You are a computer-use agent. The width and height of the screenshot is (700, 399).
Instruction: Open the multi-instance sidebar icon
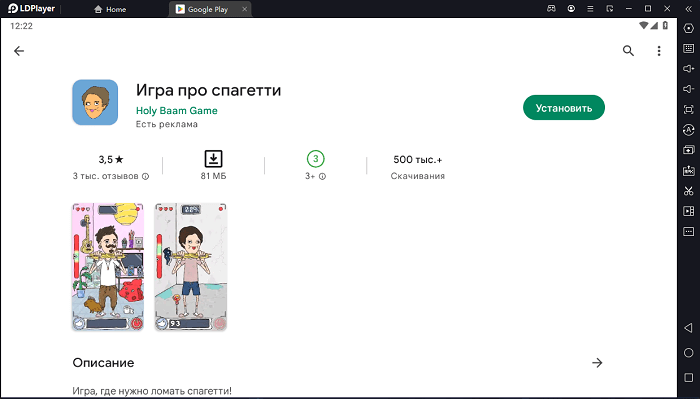click(x=688, y=150)
